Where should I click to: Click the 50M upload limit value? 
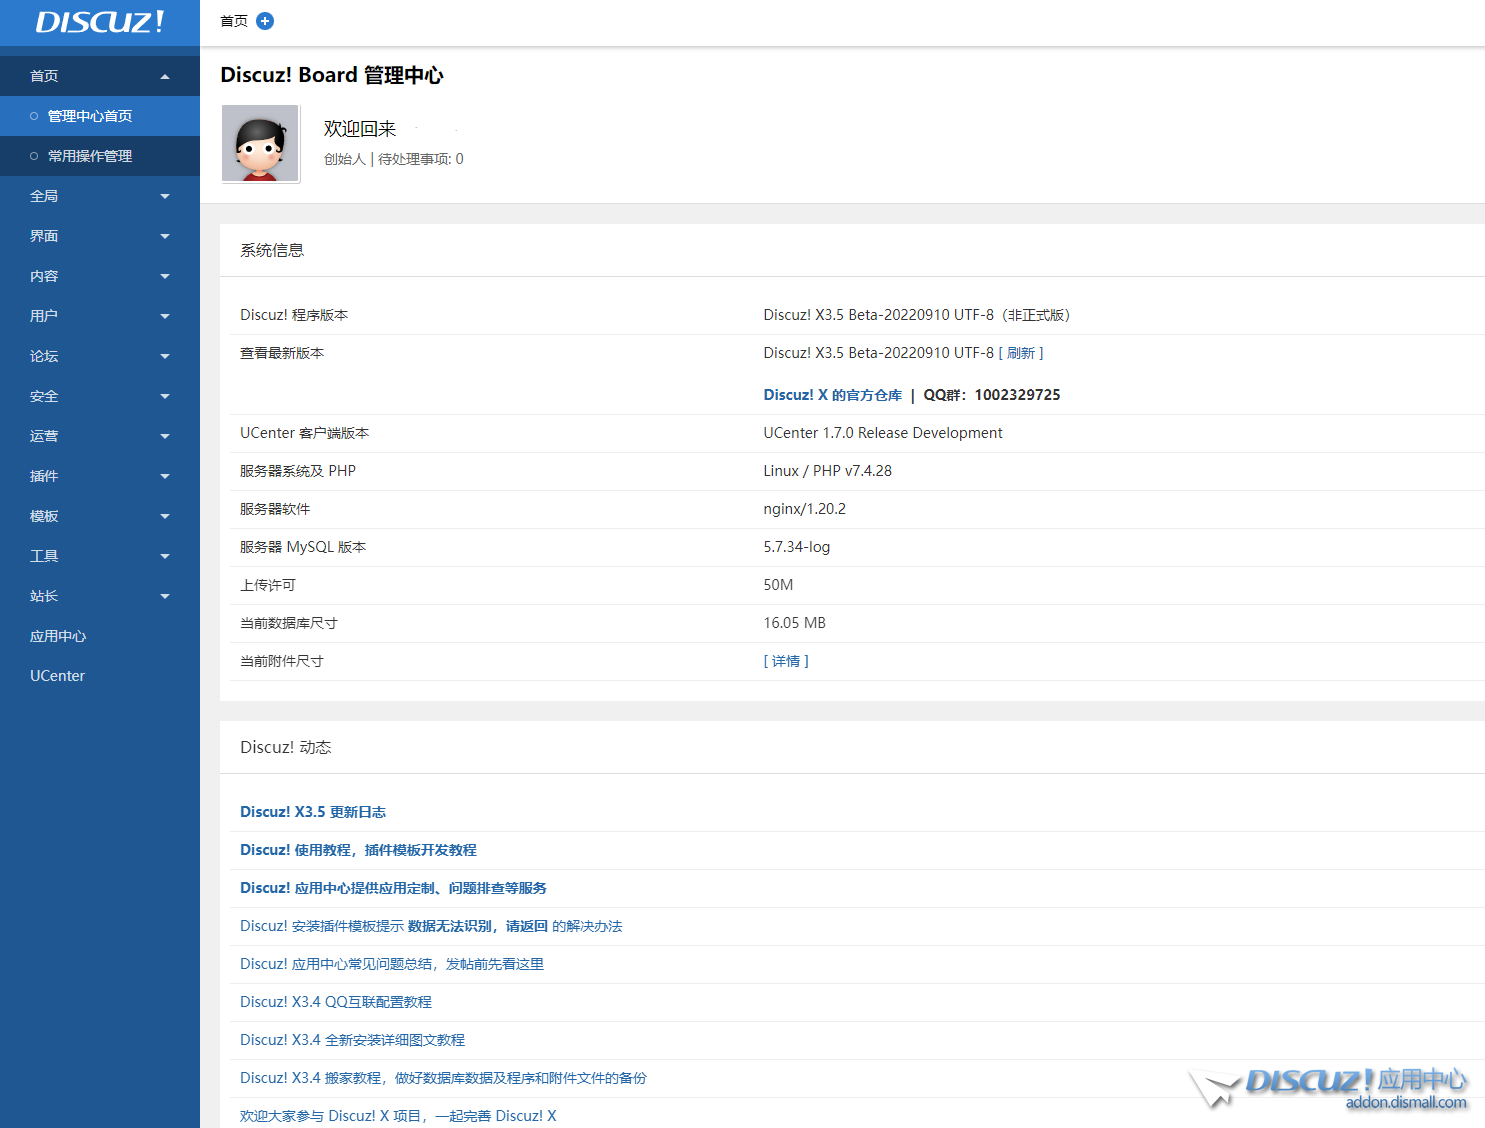point(778,585)
